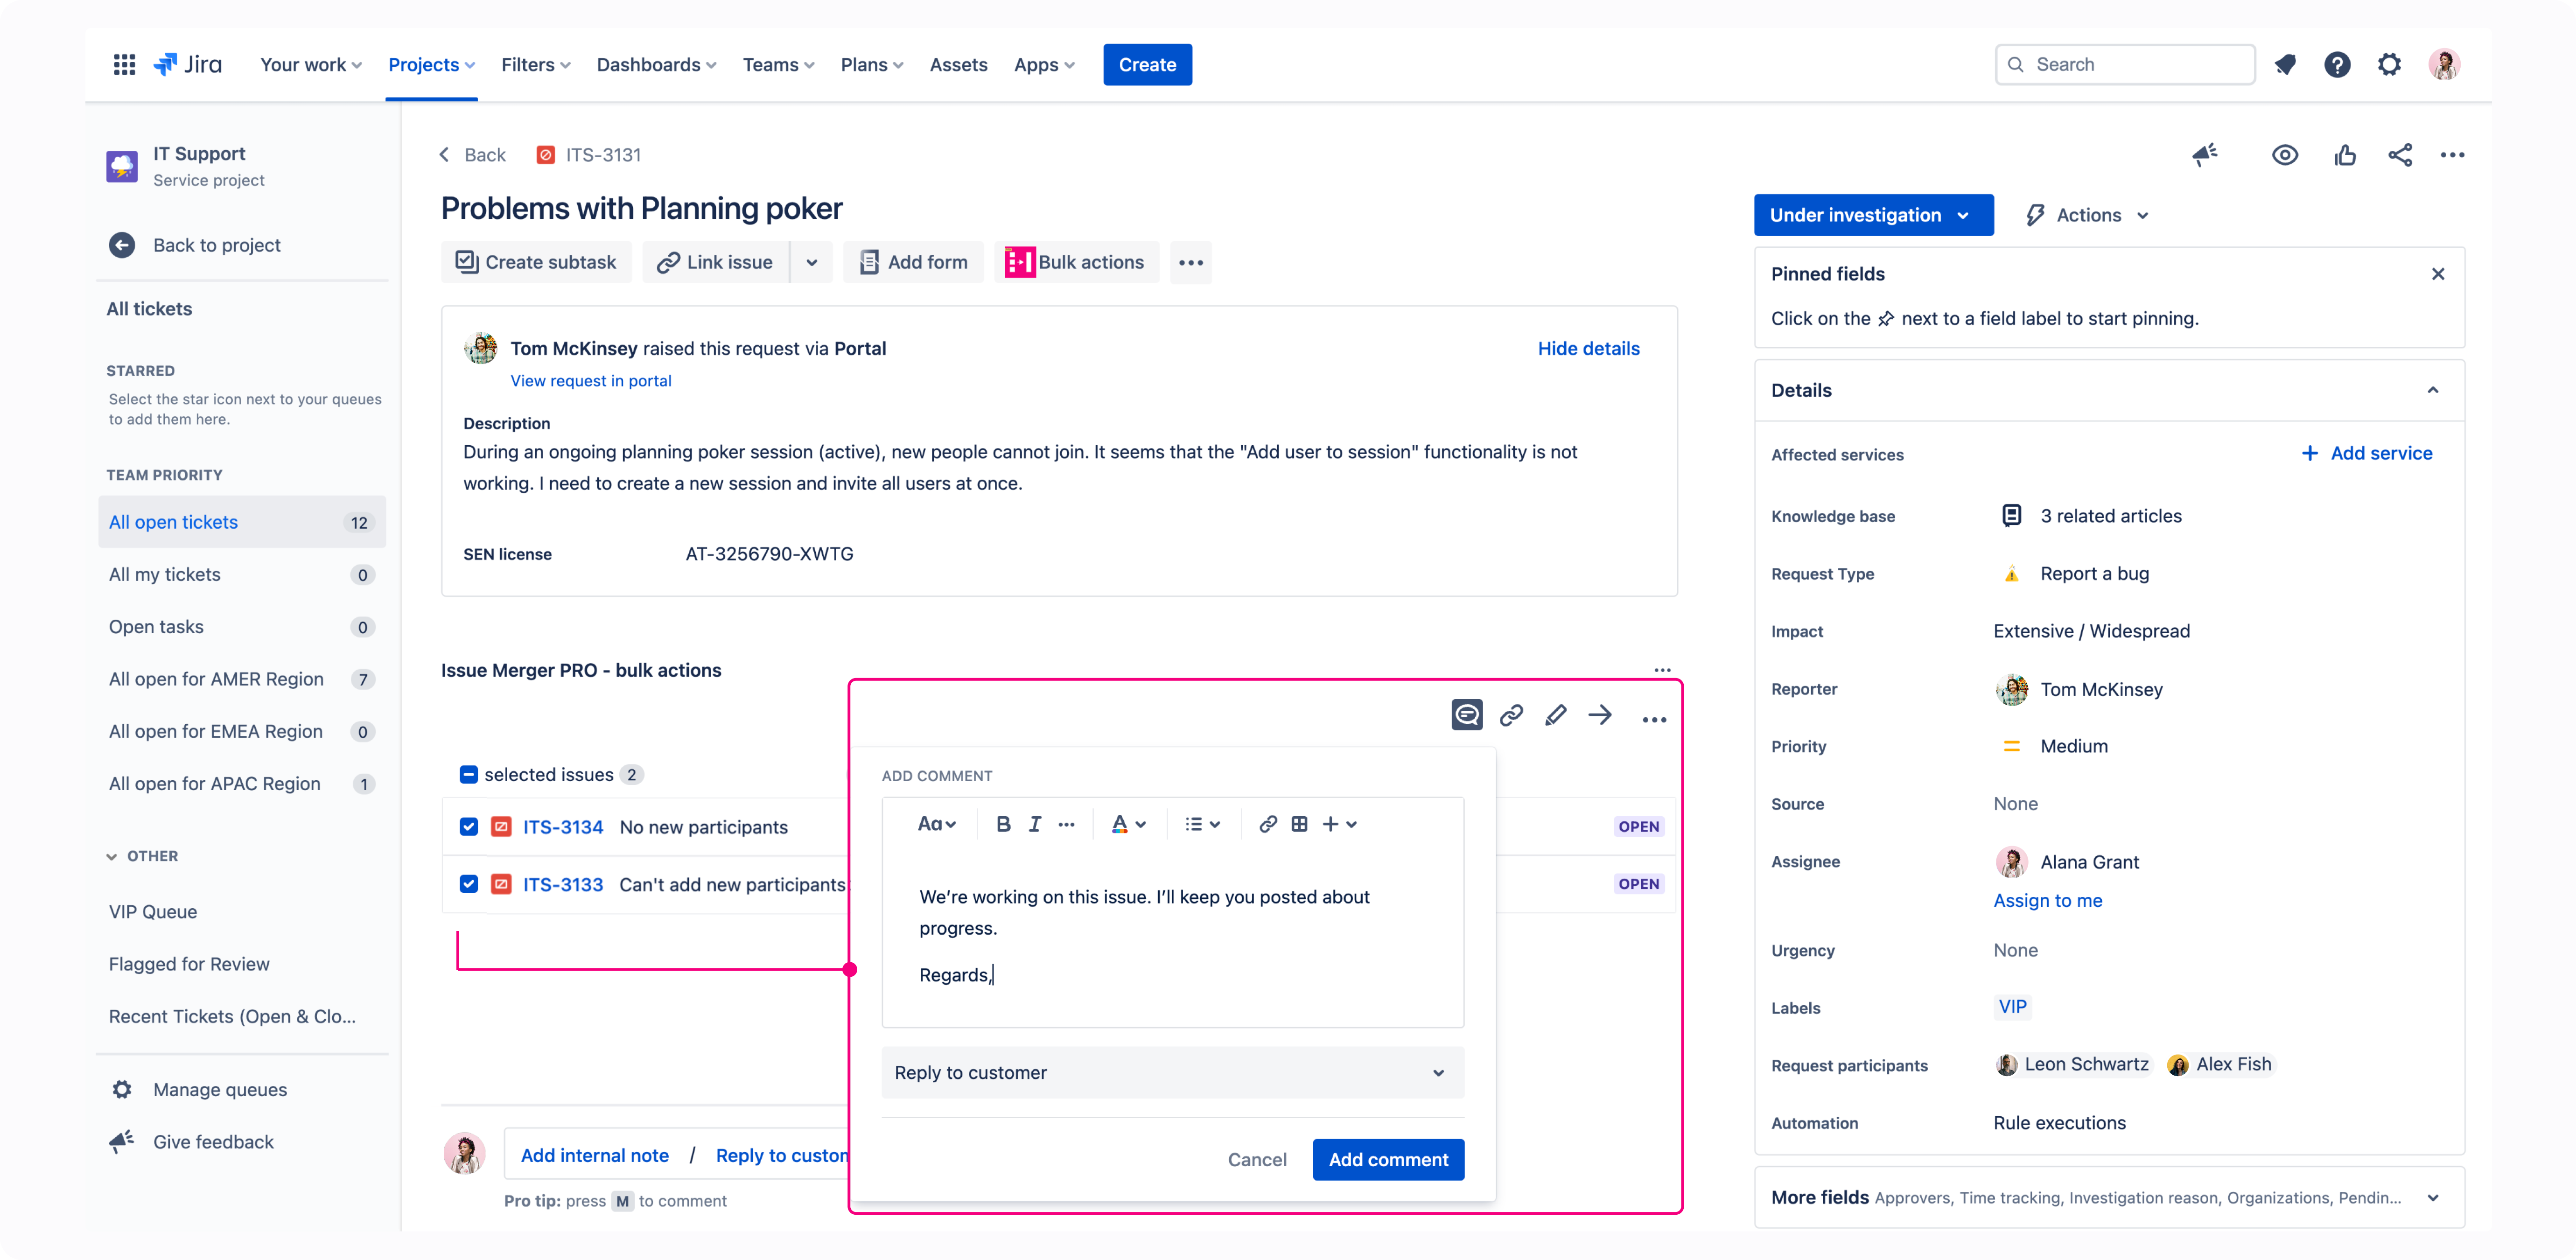This screenshot has height=1260, width=2576.
Task: Click the comment icon in bulk actions toolbar
Action: 1466,715
